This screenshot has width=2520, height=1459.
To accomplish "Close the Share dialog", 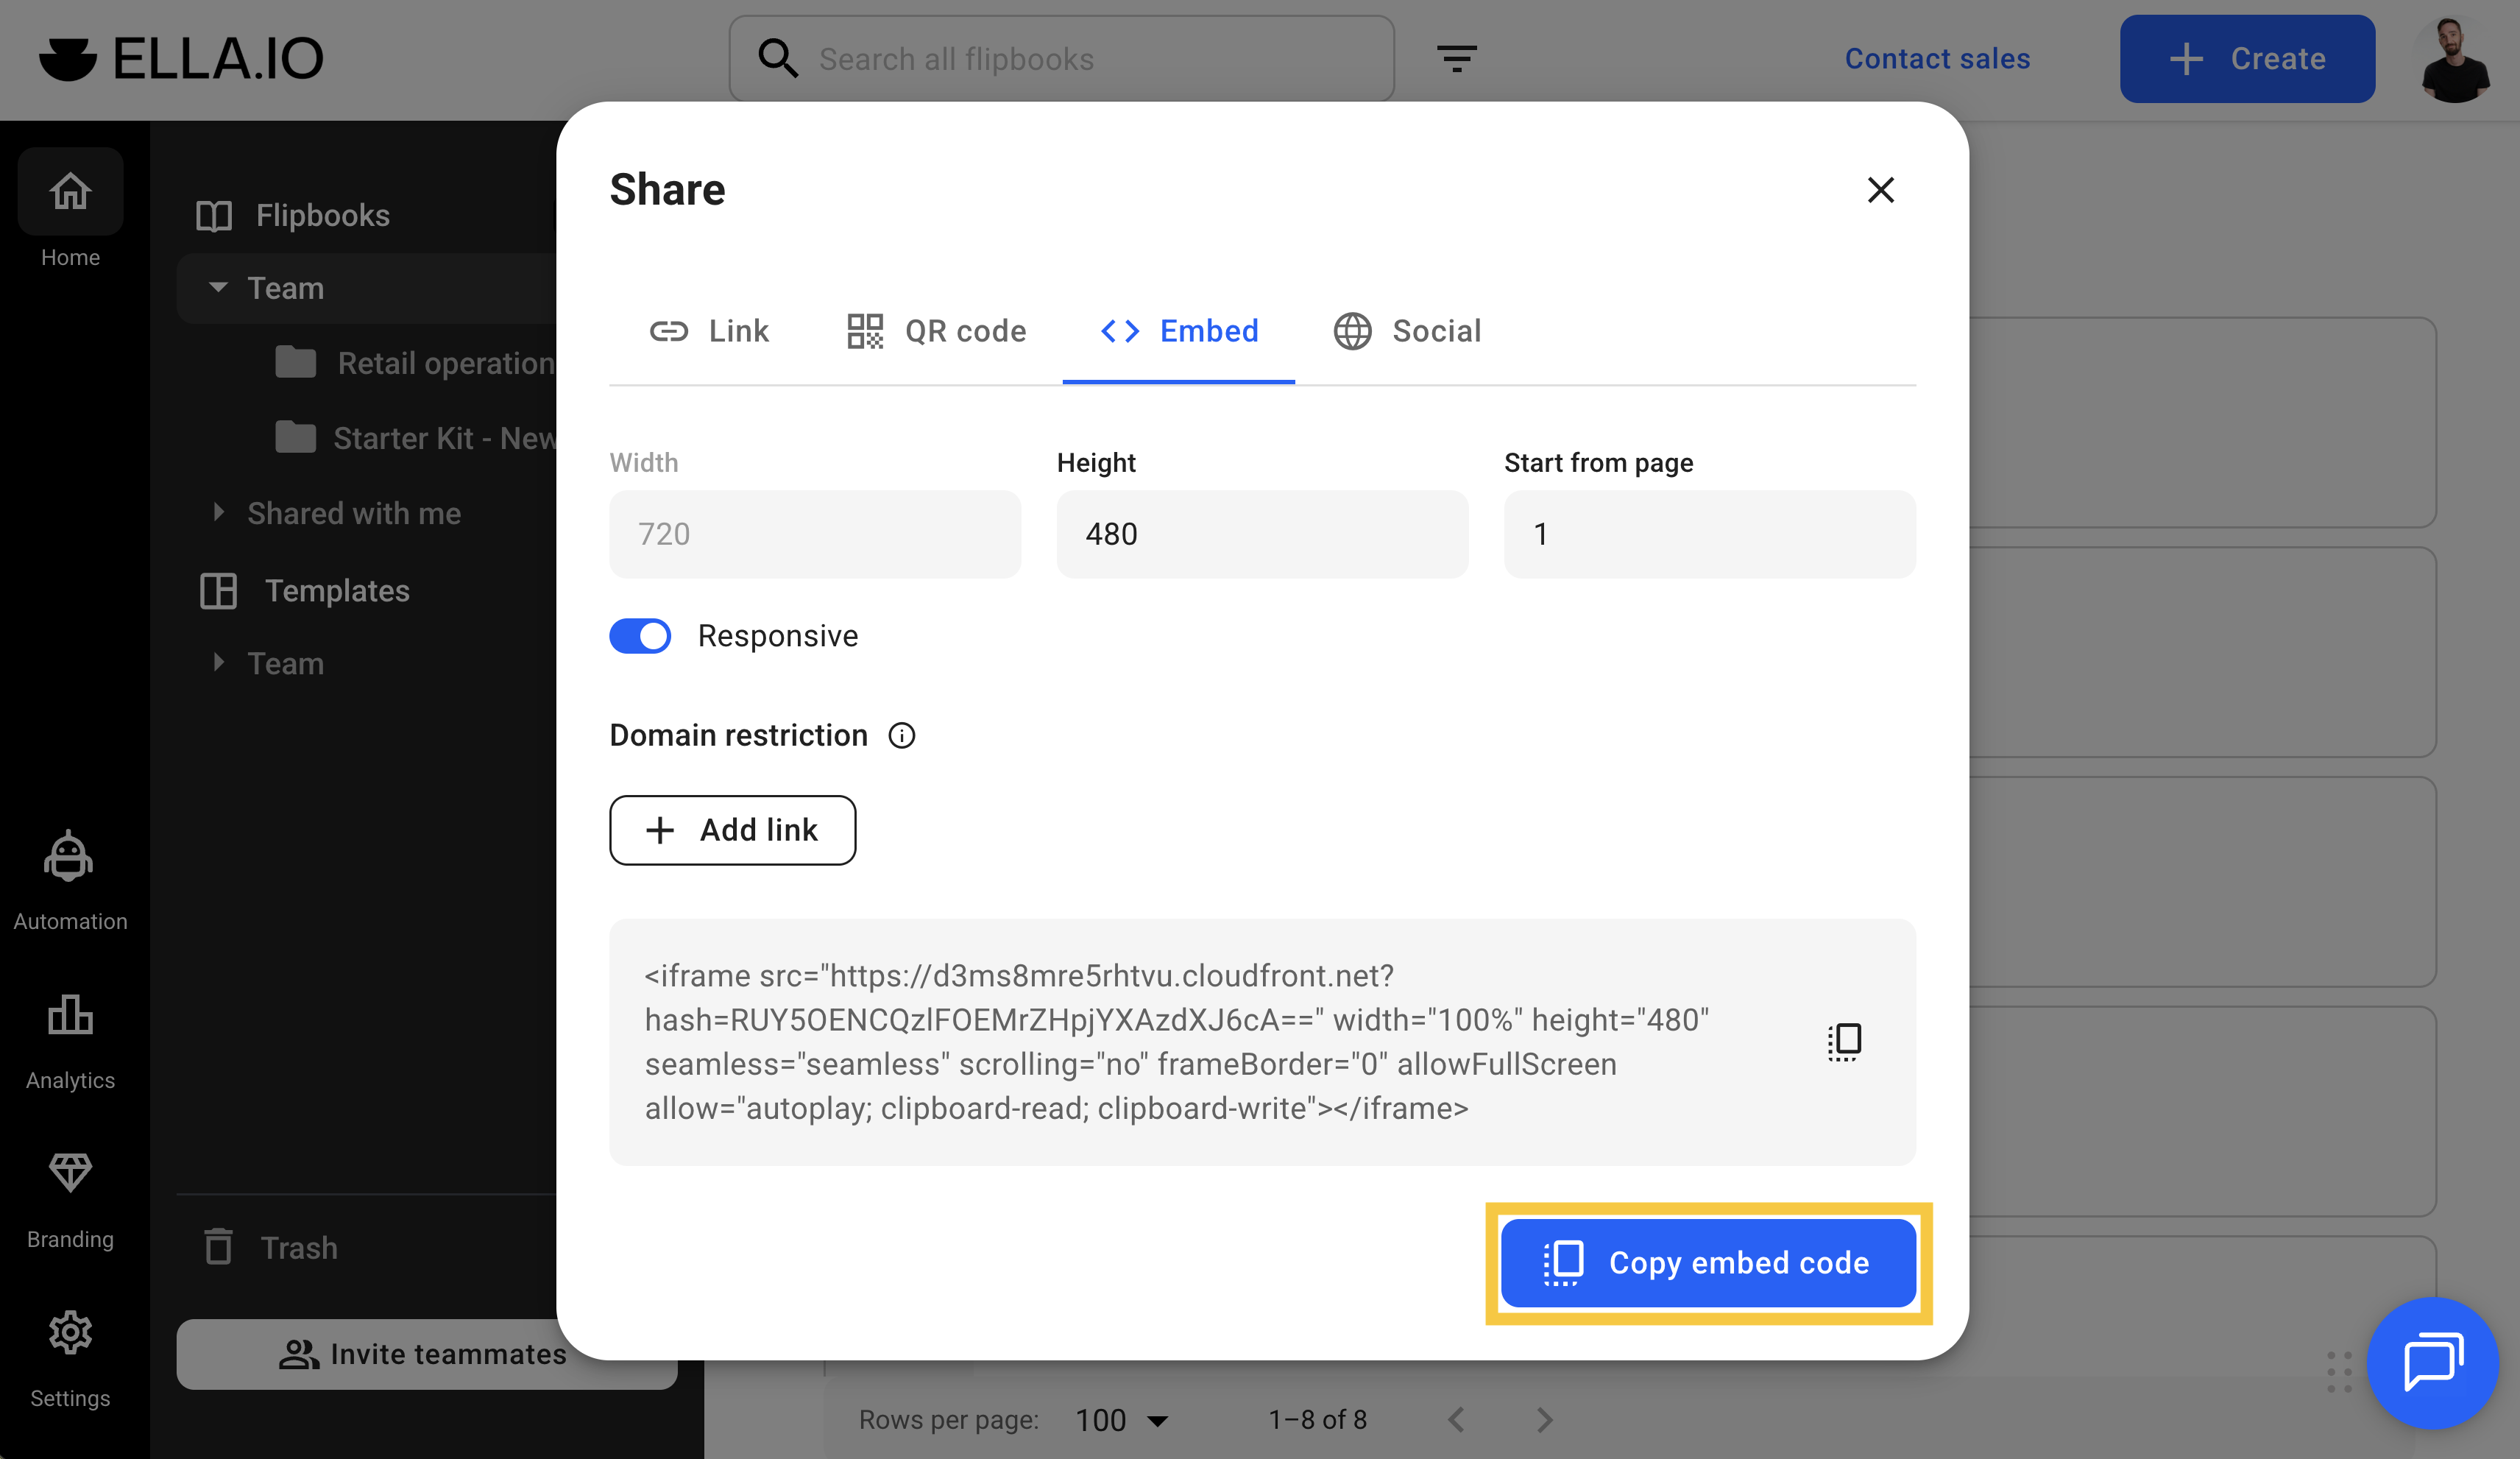I will (x=1880, y=190).
